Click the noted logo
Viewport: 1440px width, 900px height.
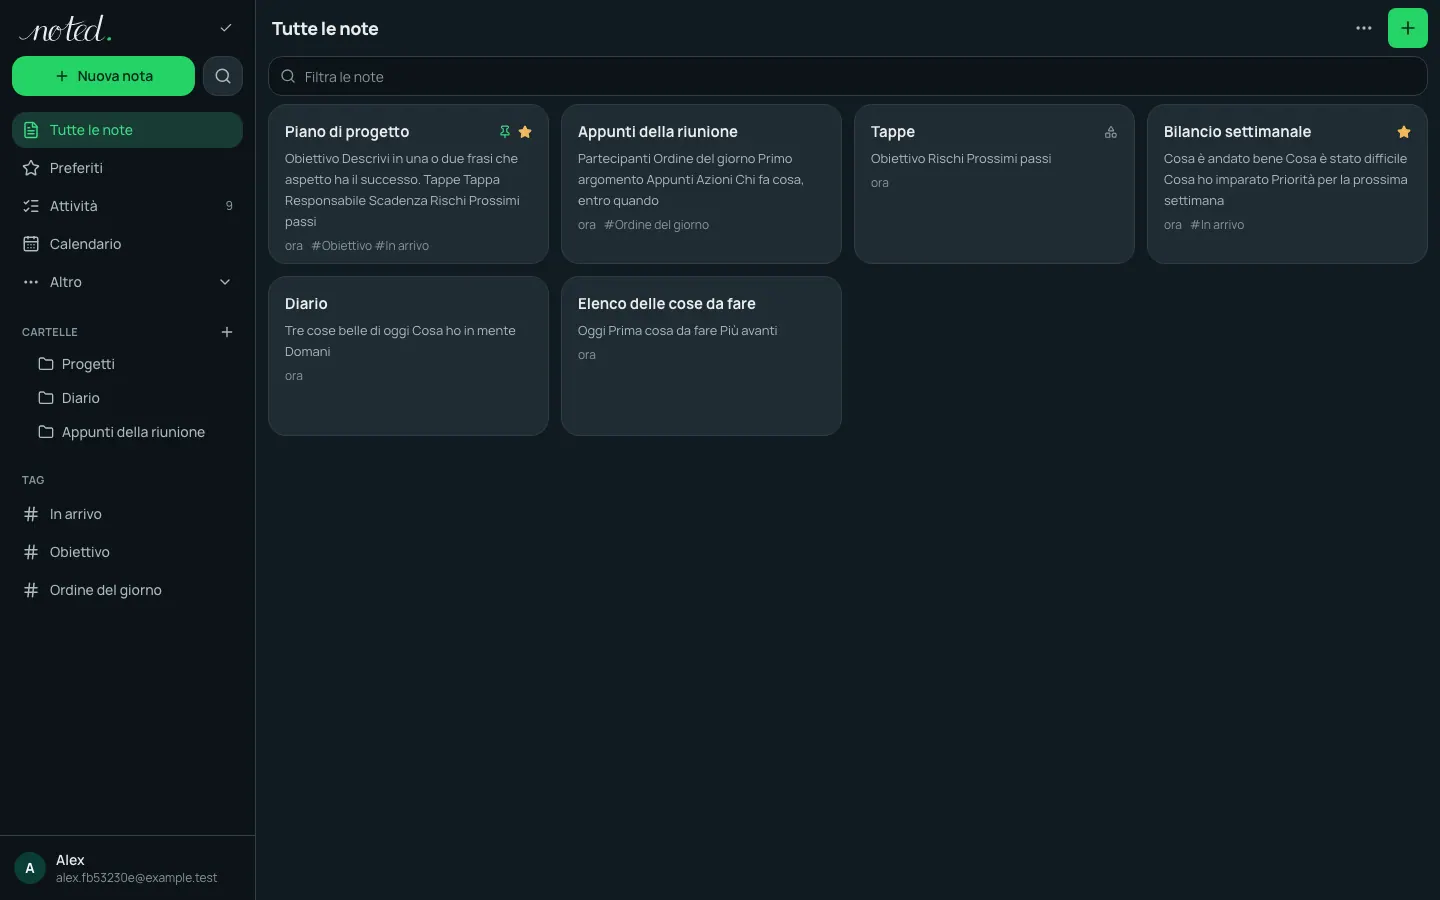pyautogui.click(x=65, y=29)
